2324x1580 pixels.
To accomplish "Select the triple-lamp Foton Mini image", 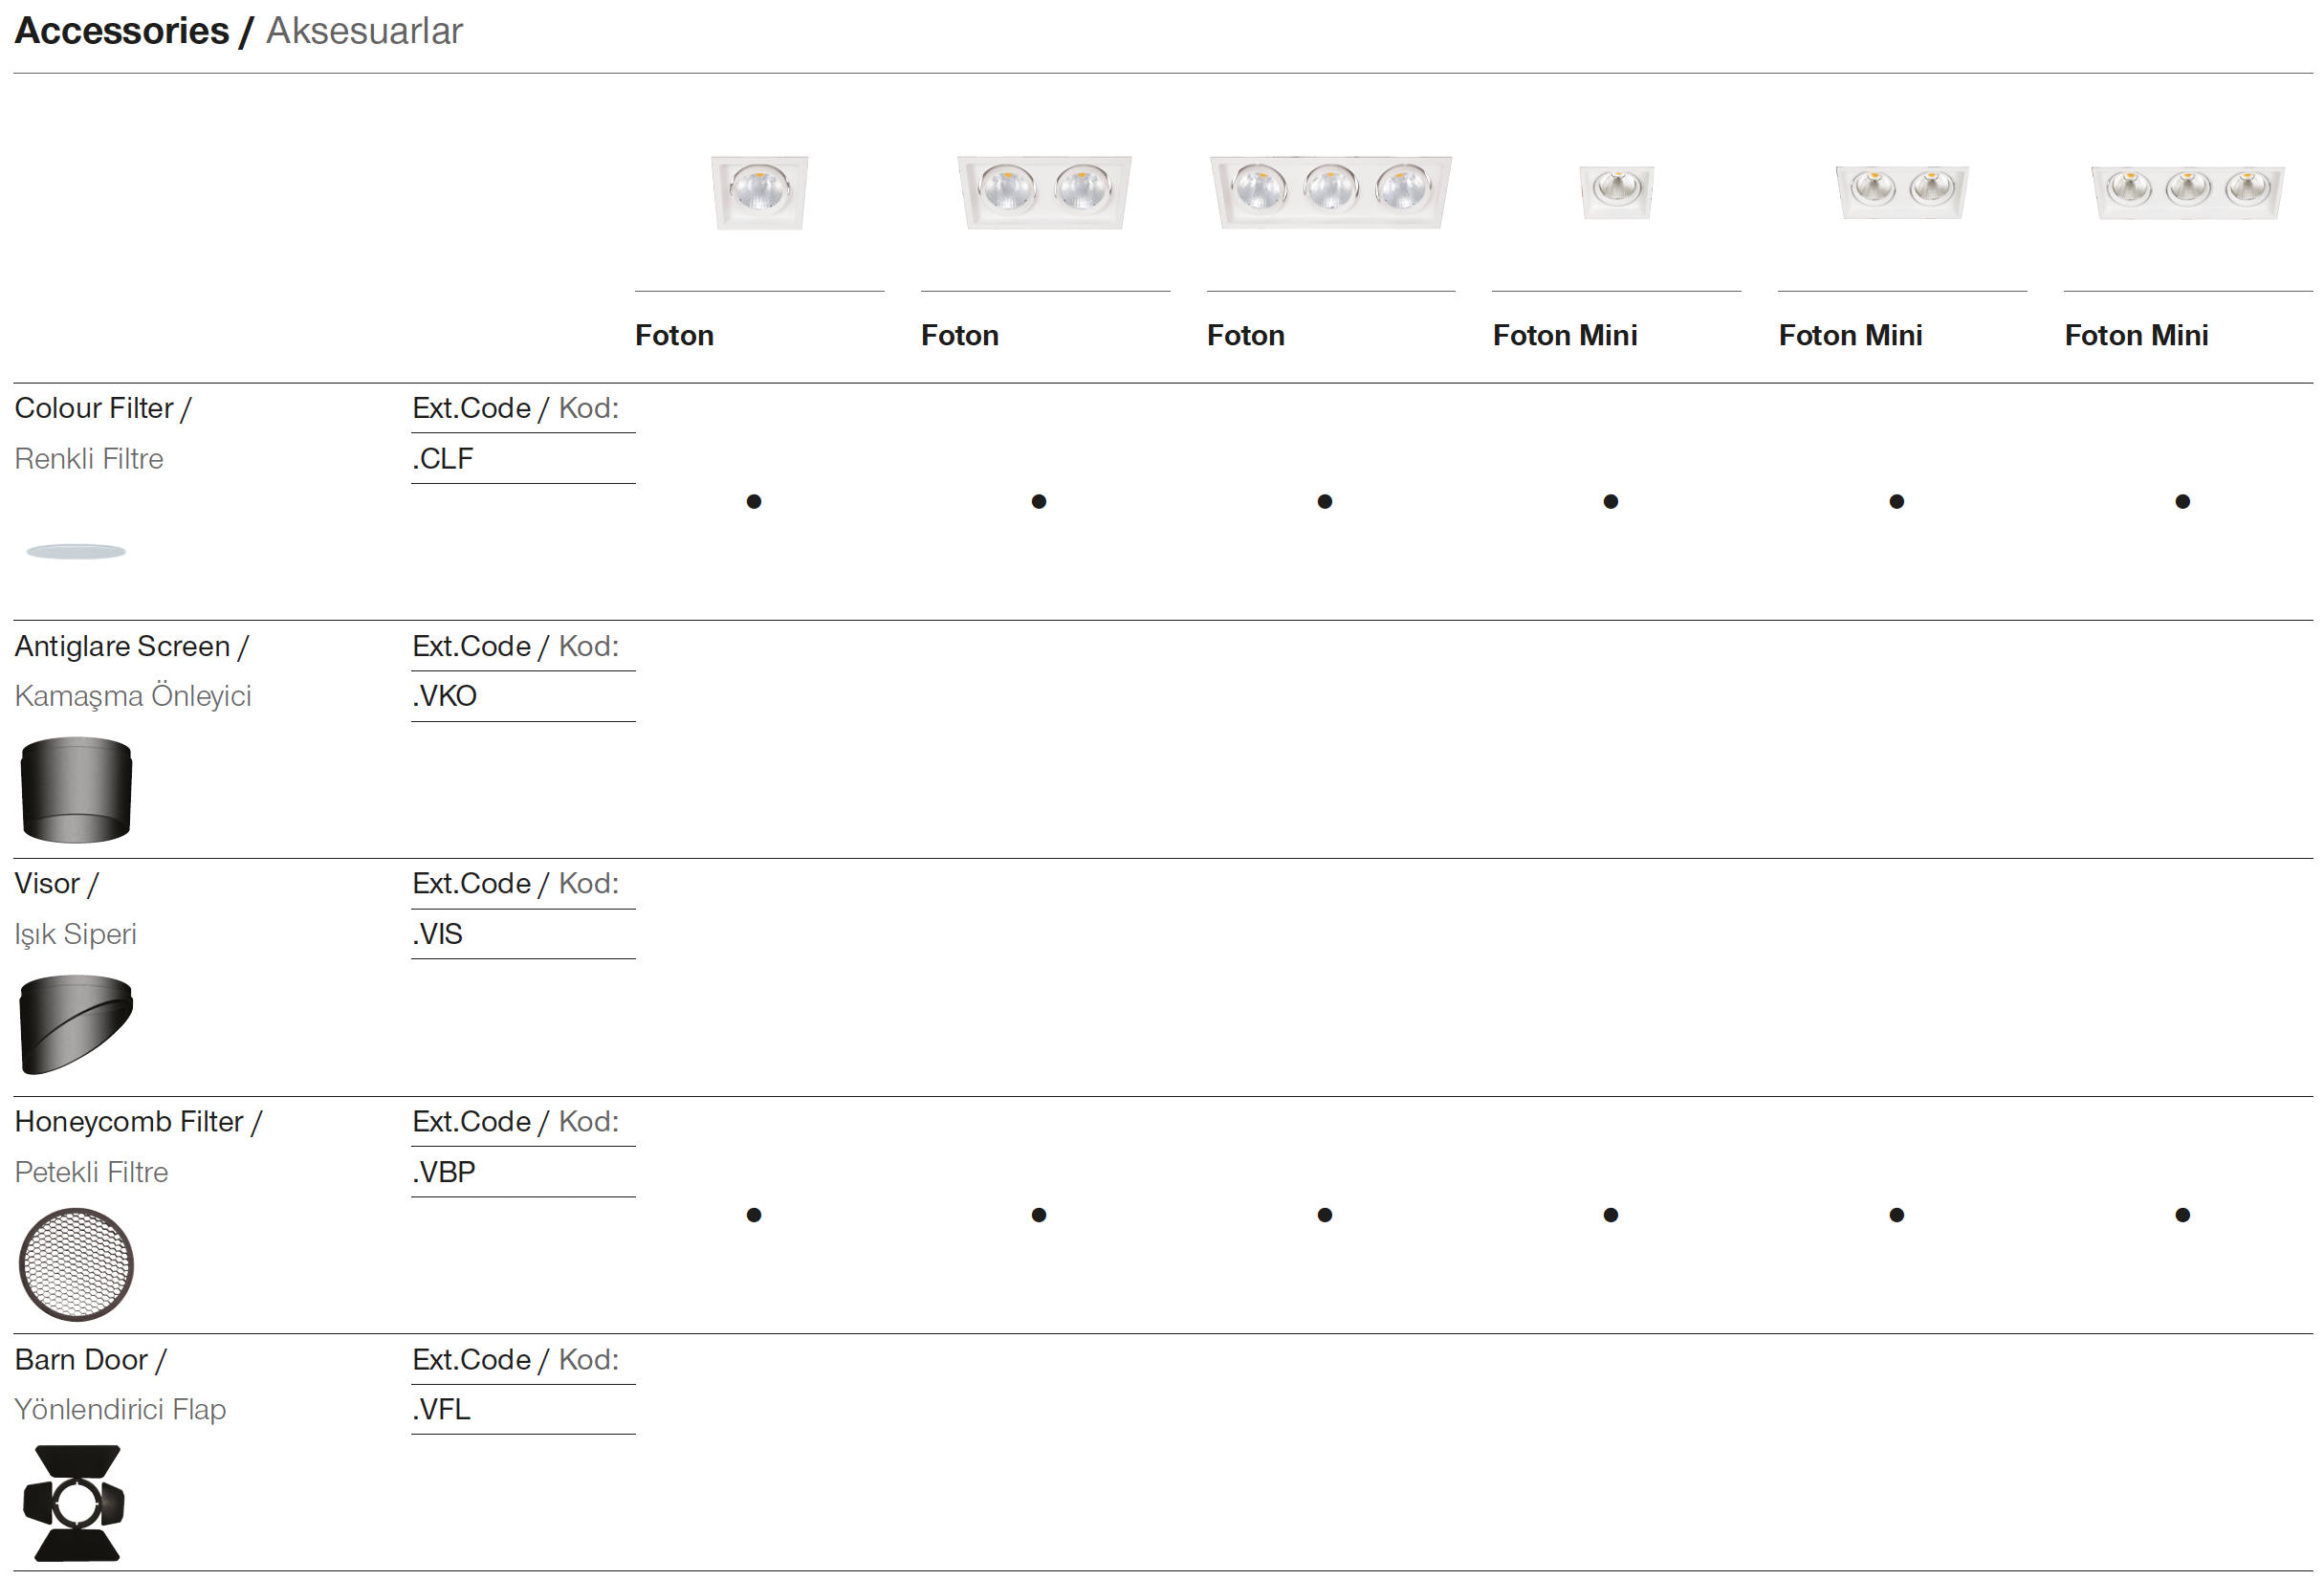I will pos(2187,191).
